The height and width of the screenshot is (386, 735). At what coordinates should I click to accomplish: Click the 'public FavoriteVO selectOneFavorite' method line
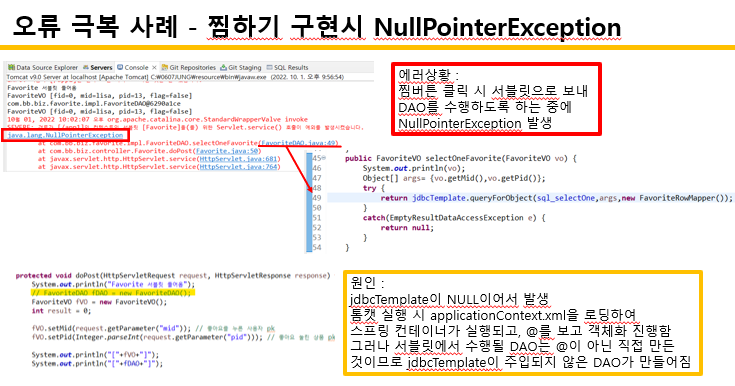click(461, 159)
